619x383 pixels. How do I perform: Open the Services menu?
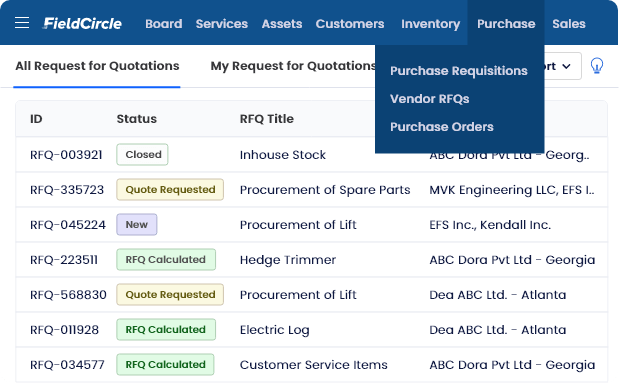(x=222, y=24)
